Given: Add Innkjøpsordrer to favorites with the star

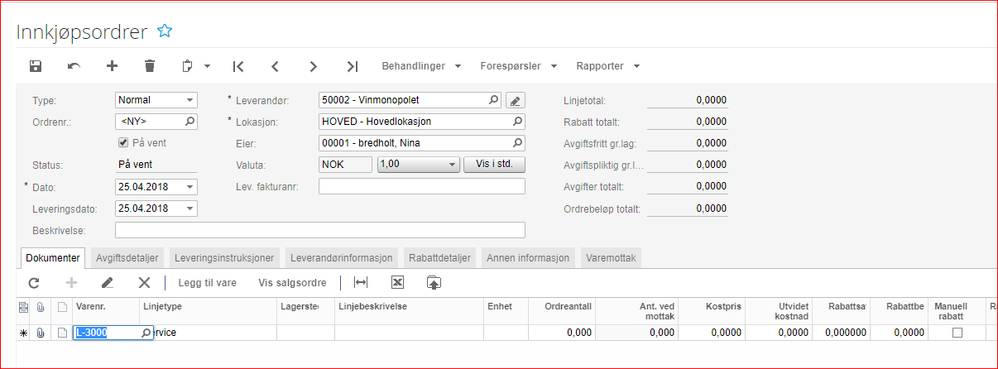Looking at the screenshot, I should [x=165, y=31].
